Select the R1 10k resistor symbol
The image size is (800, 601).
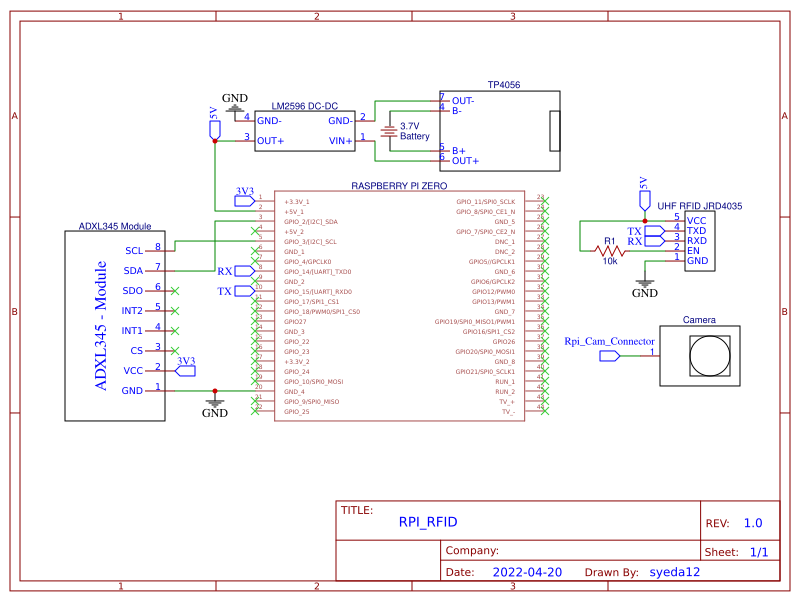click(609, 251)
